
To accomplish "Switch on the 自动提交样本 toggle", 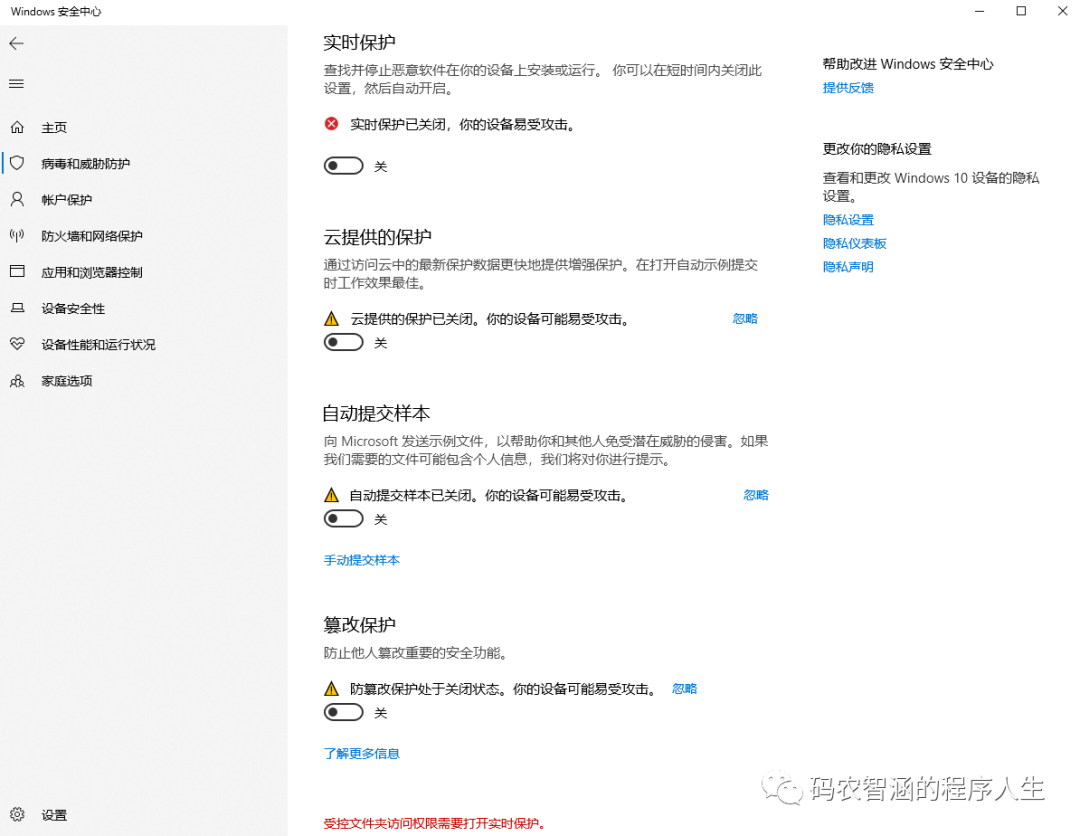I will pos(344,519).
